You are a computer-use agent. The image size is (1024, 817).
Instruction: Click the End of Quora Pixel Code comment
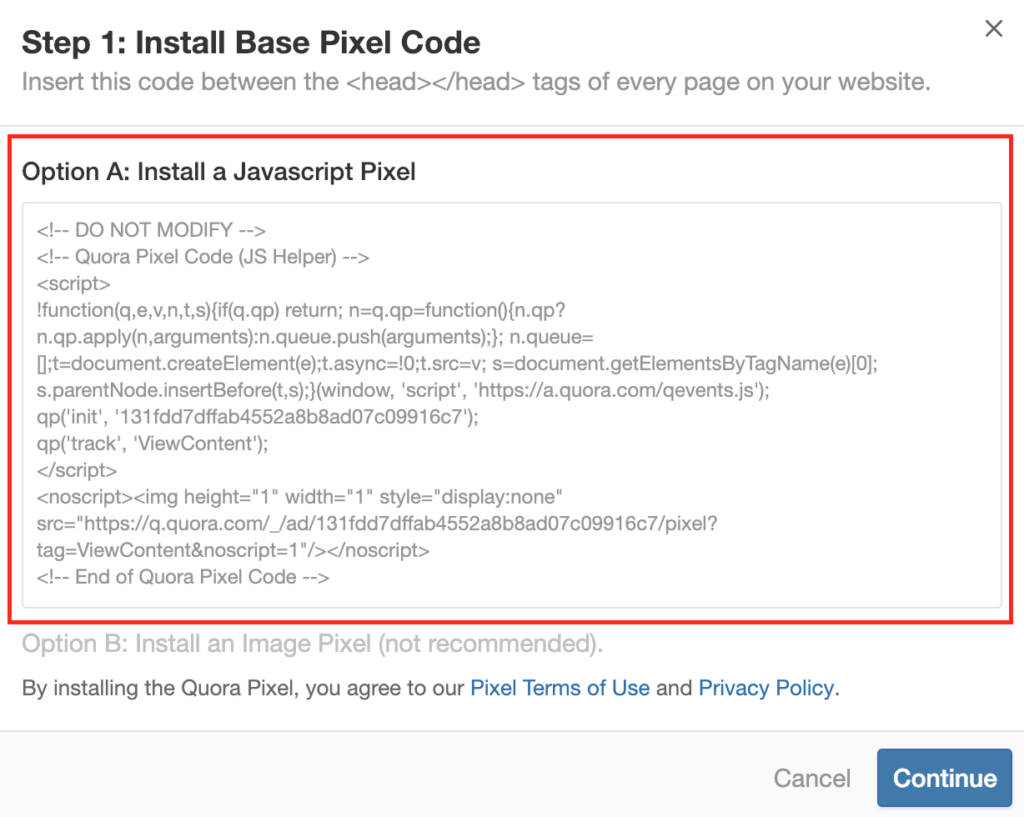click(183, 577)
